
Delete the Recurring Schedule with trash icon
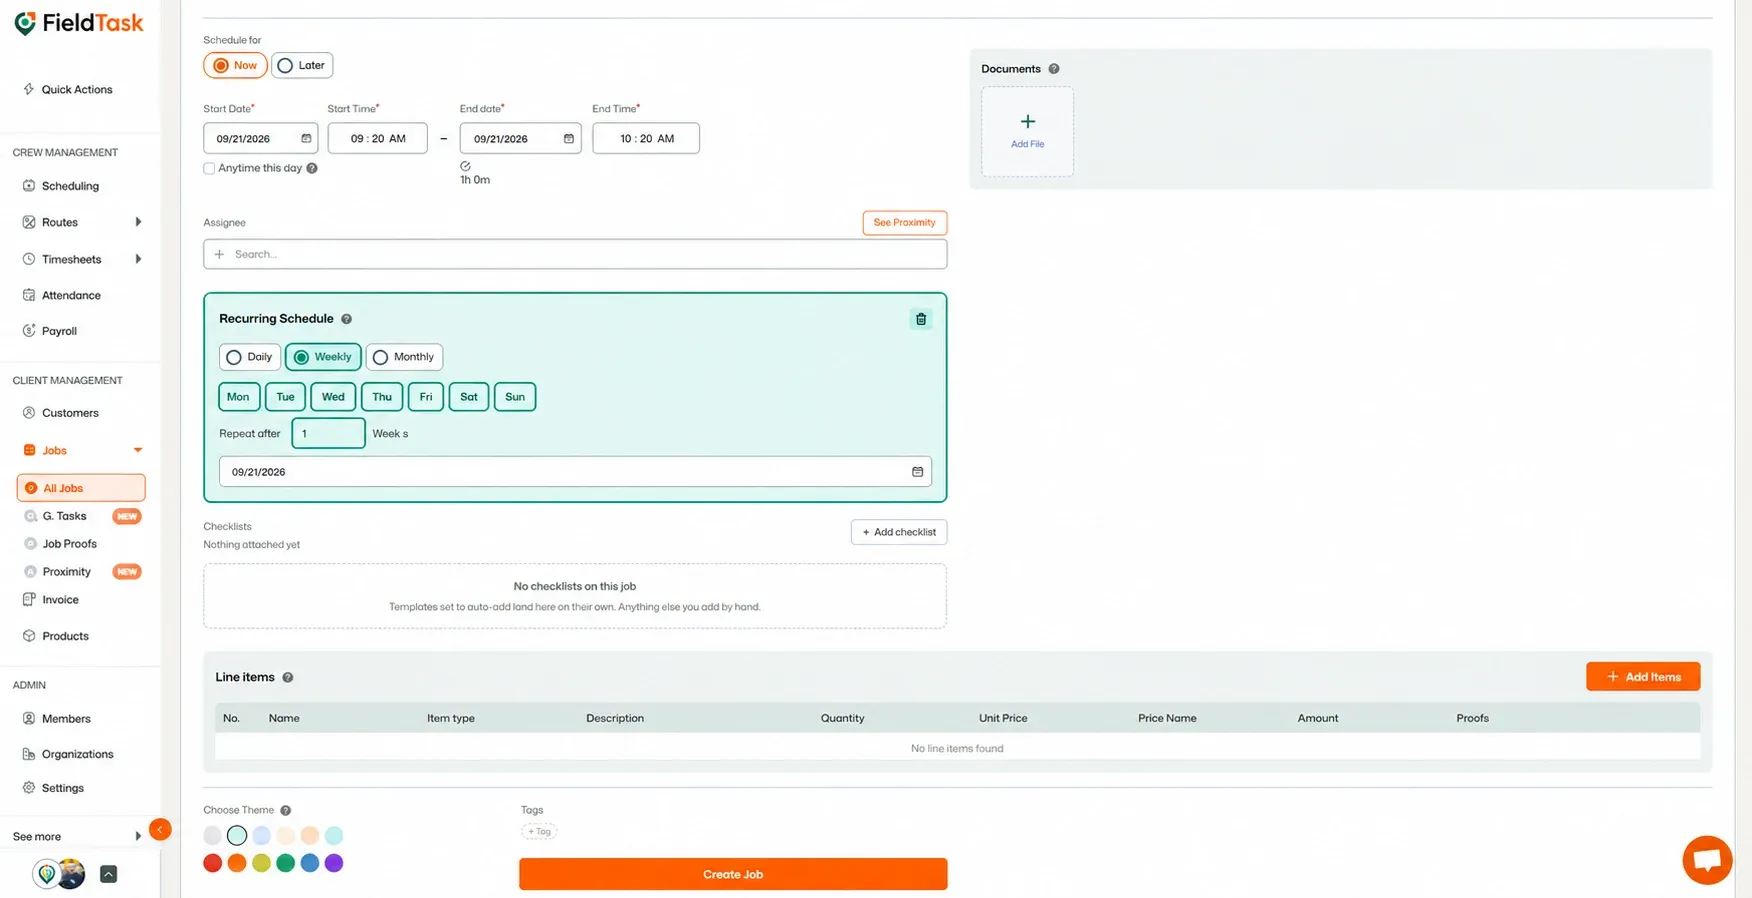point(921,319)
